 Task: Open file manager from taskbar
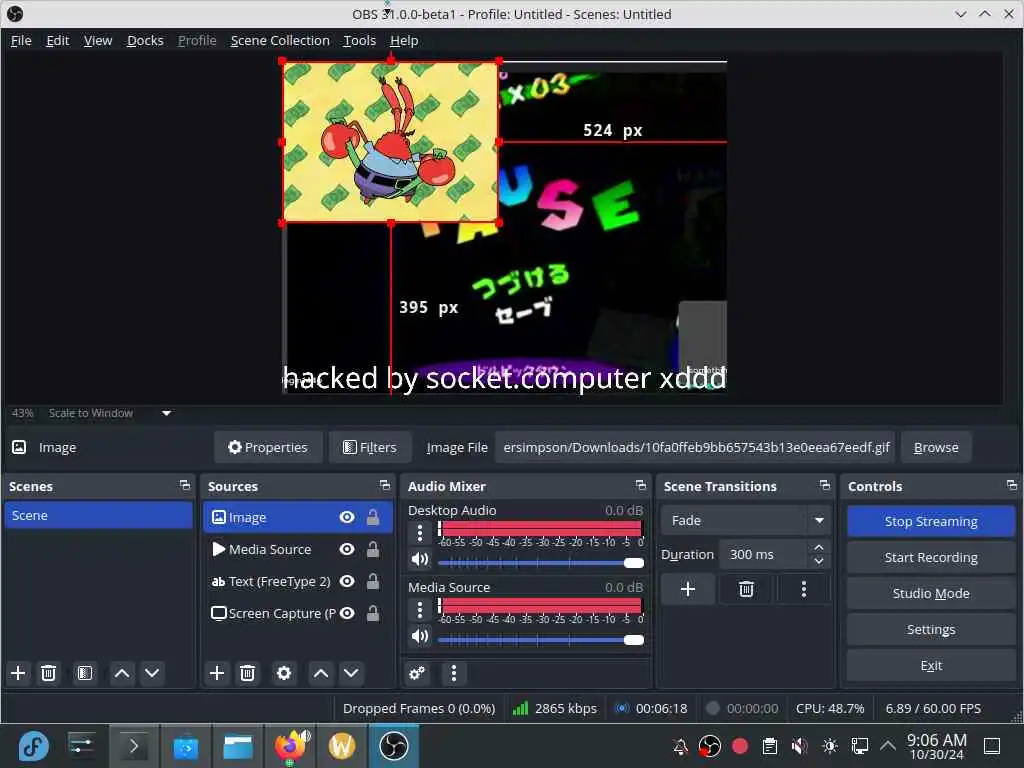tap(238, 746)
